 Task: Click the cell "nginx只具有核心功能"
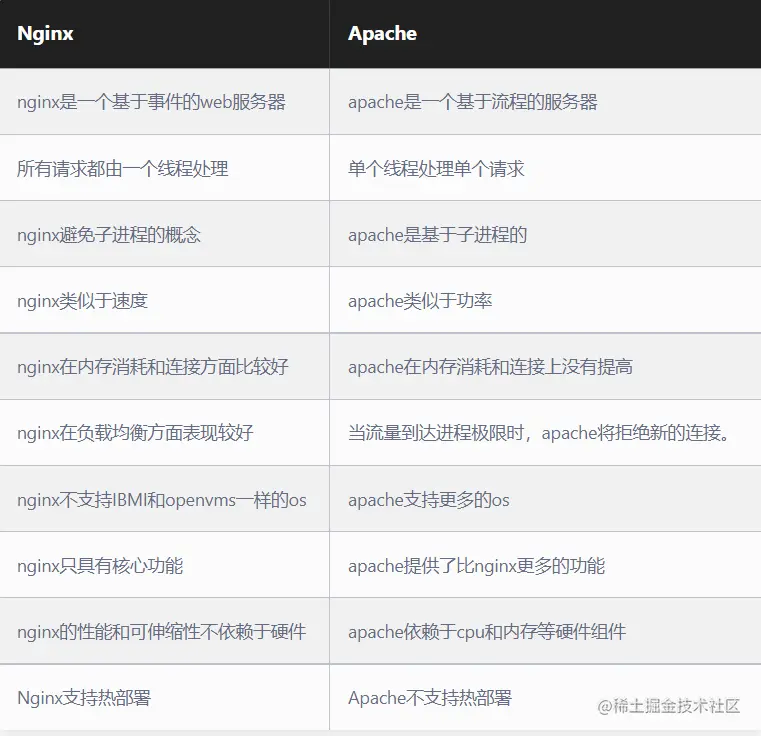[x=165, y=565]
